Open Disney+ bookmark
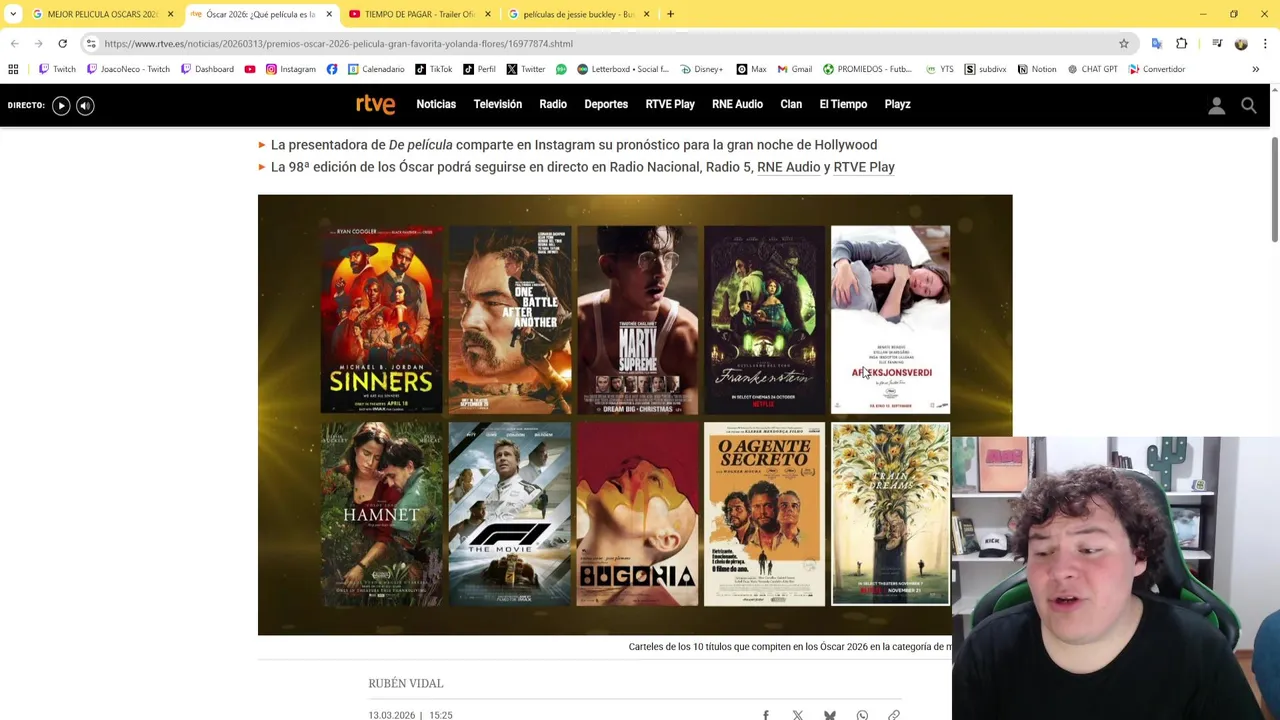 pos(701,69)
